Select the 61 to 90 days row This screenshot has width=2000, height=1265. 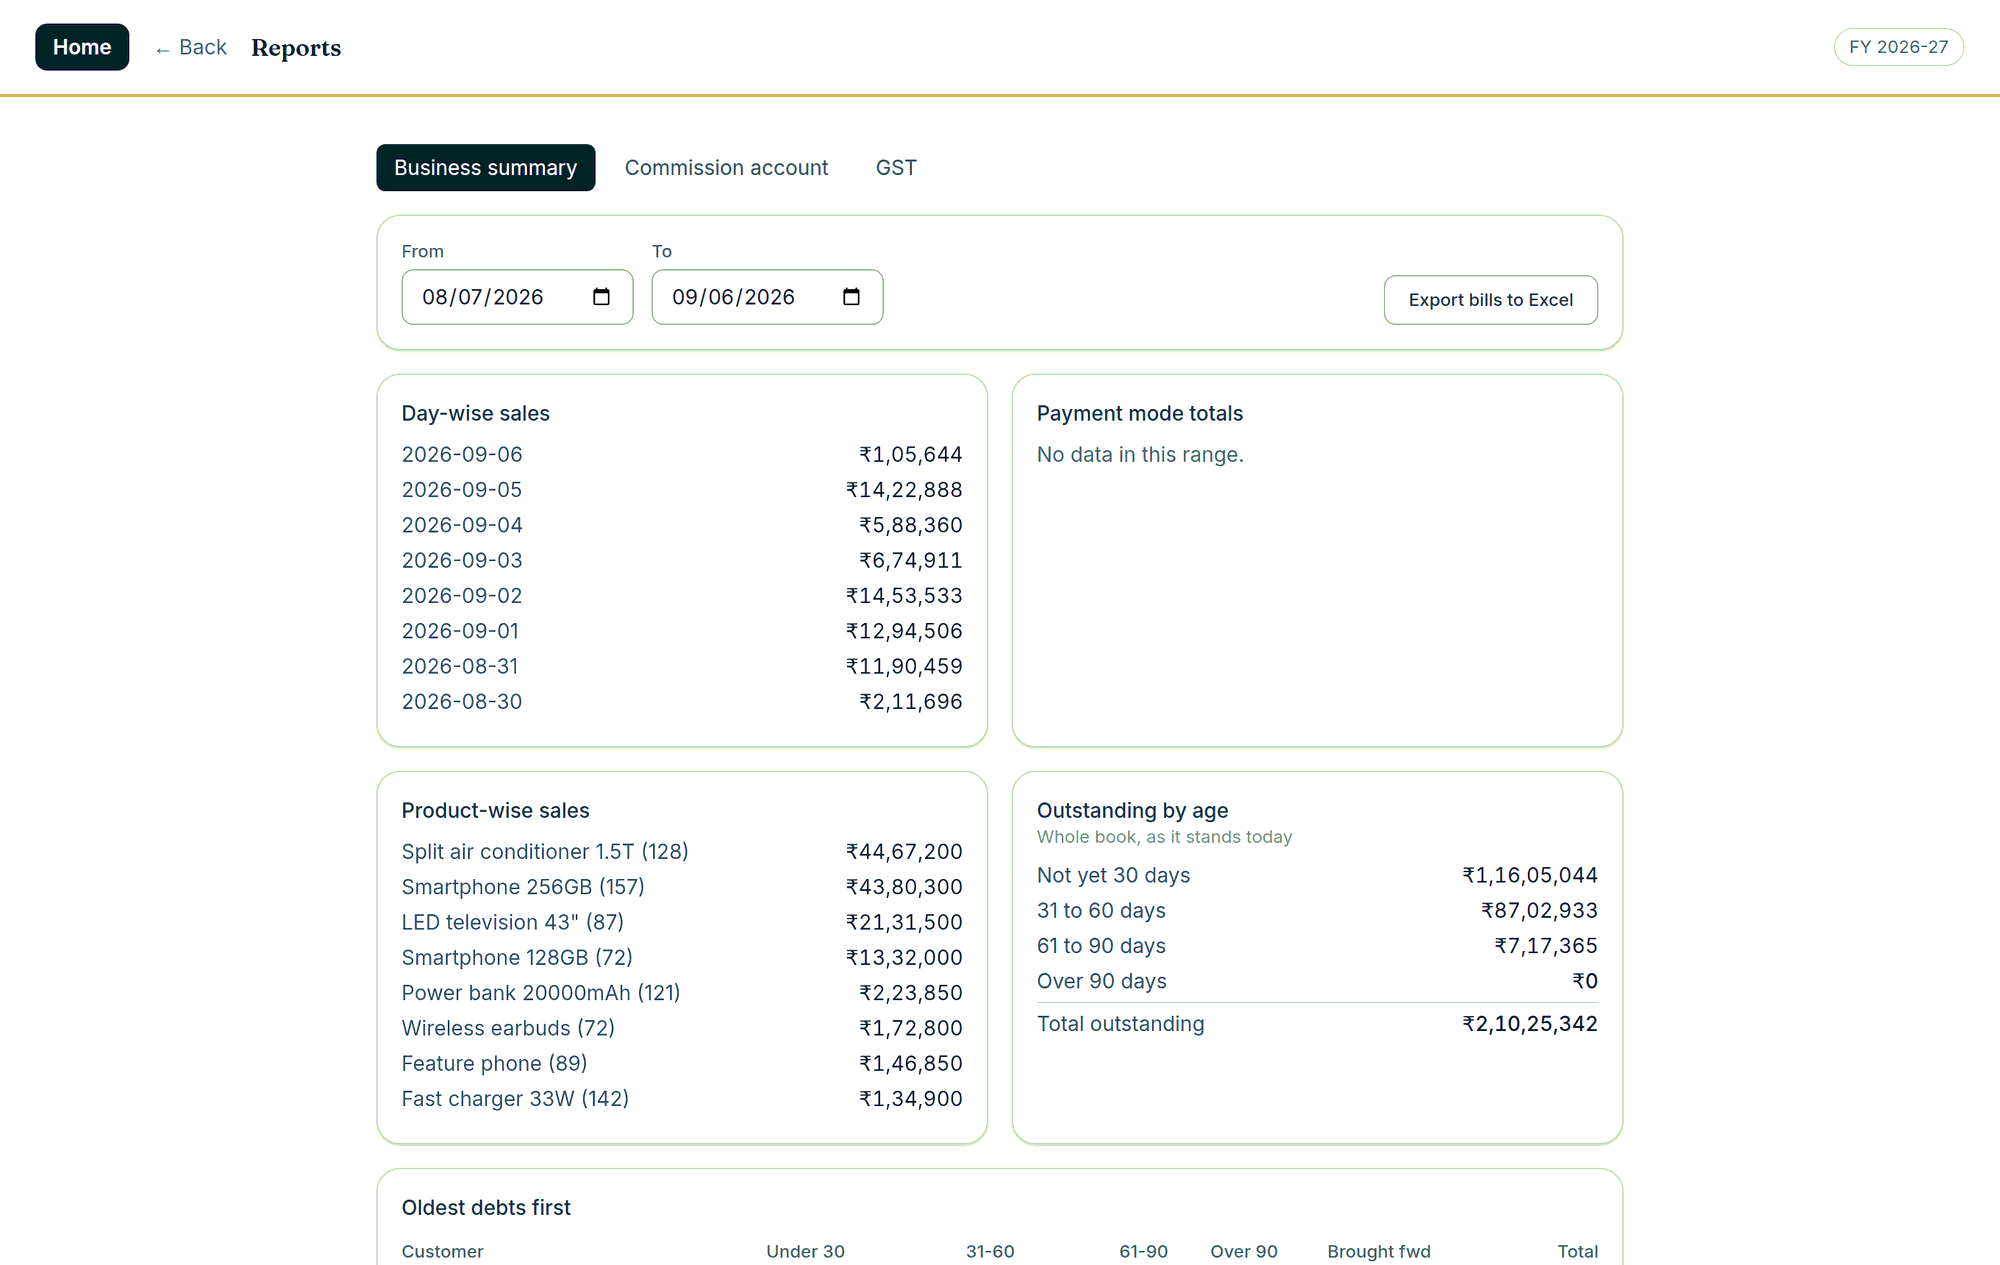[x=1317, y=946]
